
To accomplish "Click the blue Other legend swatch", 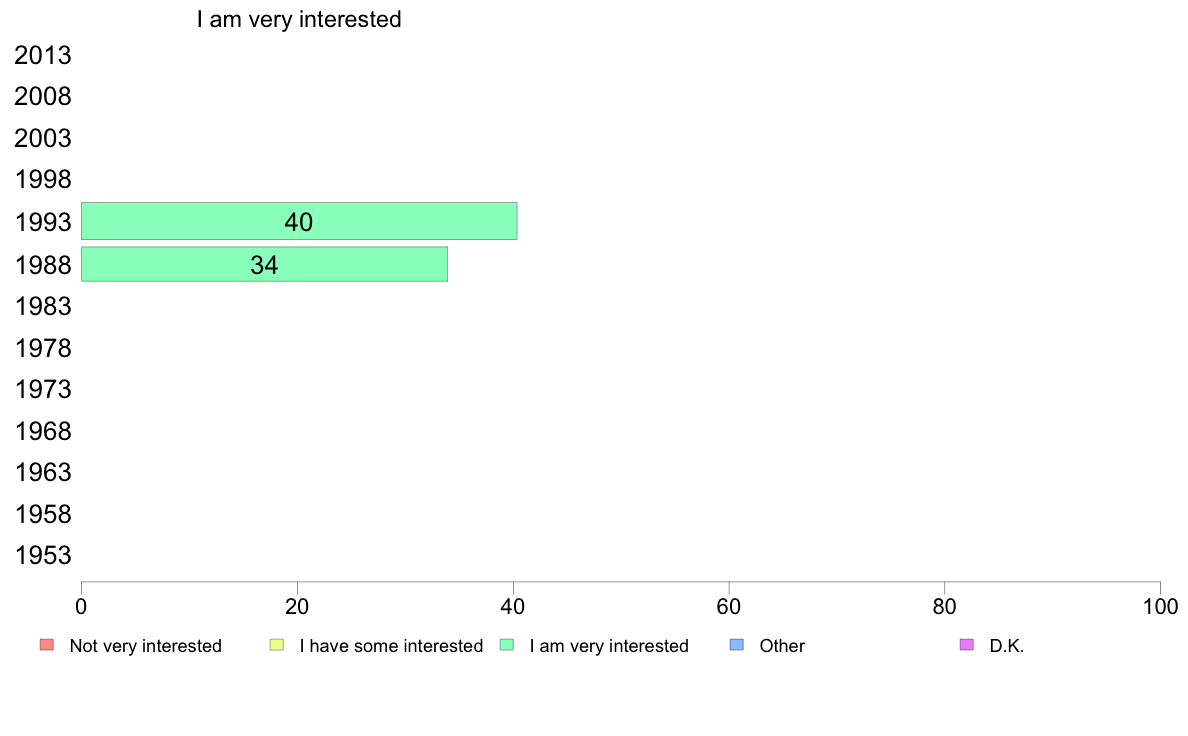I will point(737,645).
